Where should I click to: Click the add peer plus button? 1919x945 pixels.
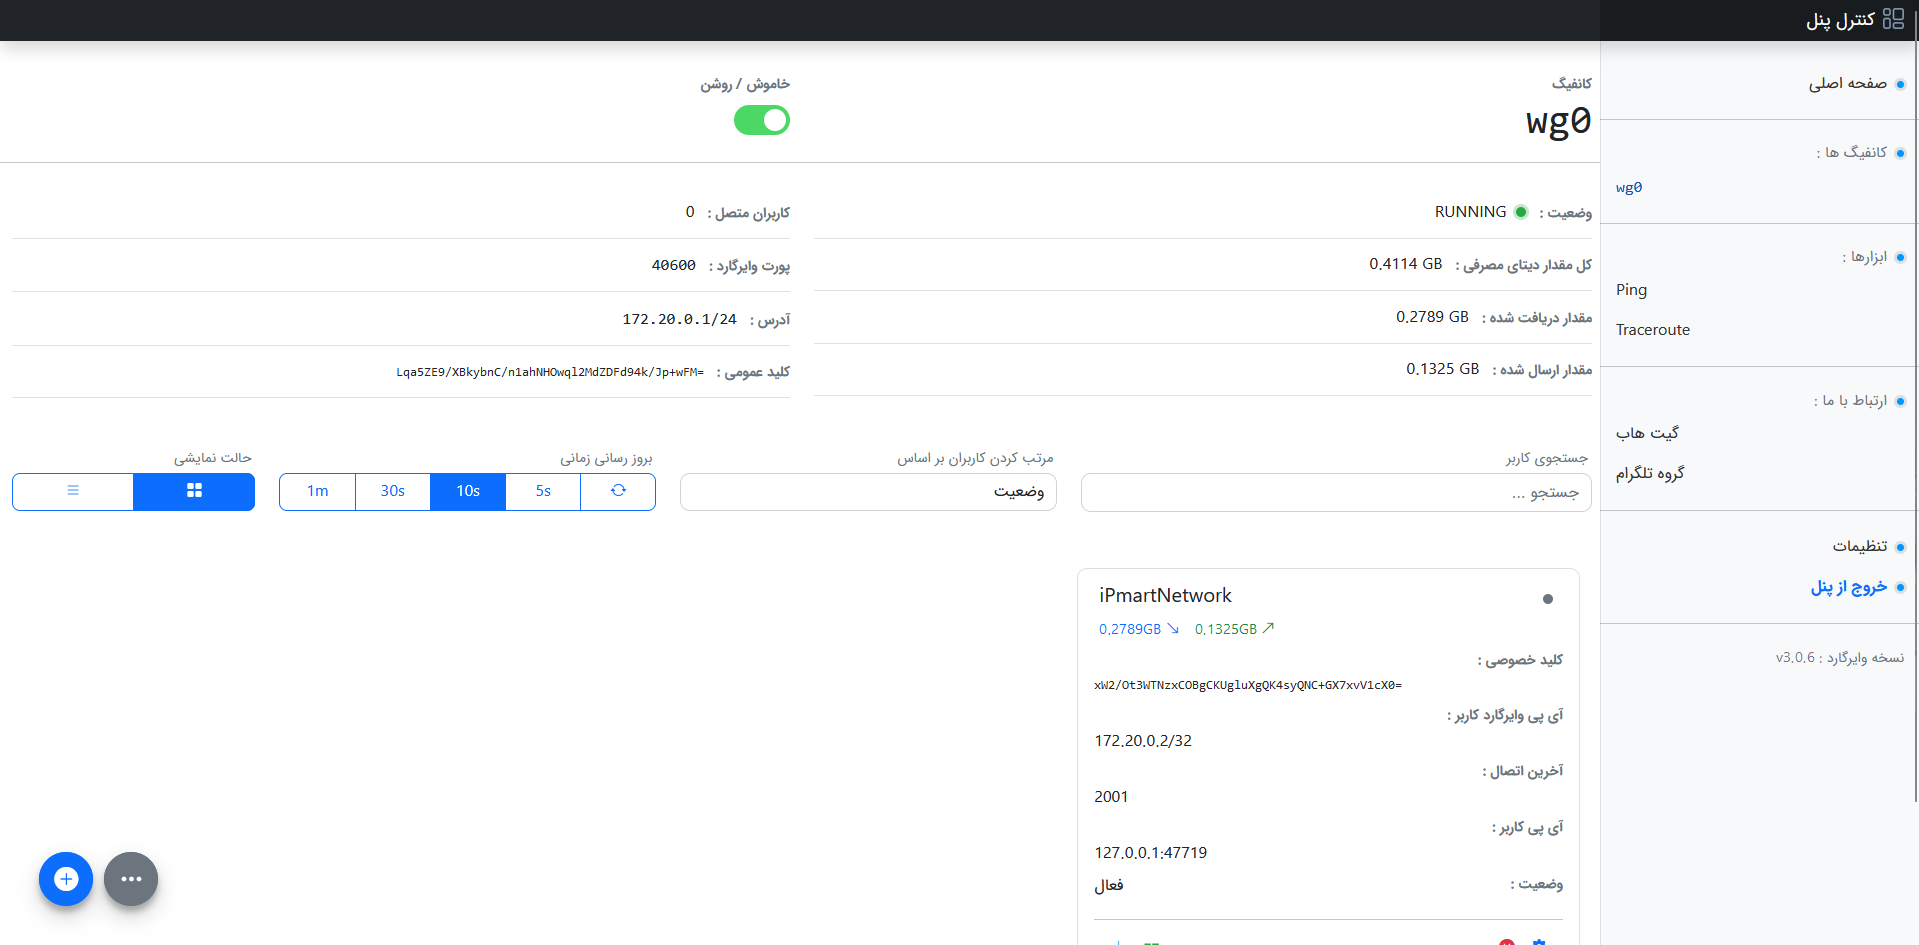(x=66, y=879)
